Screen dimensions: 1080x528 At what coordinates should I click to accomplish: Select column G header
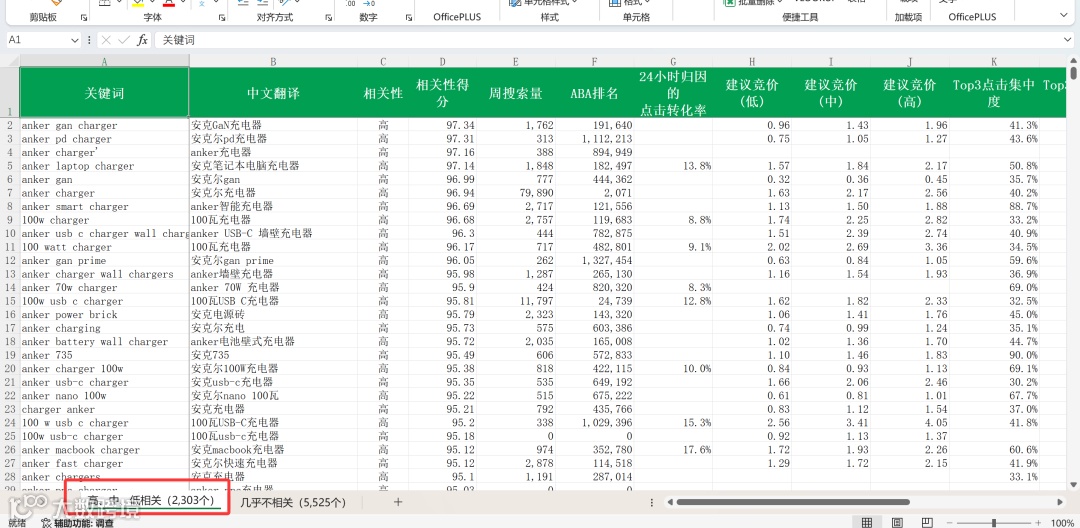click(x=673, y=61)
